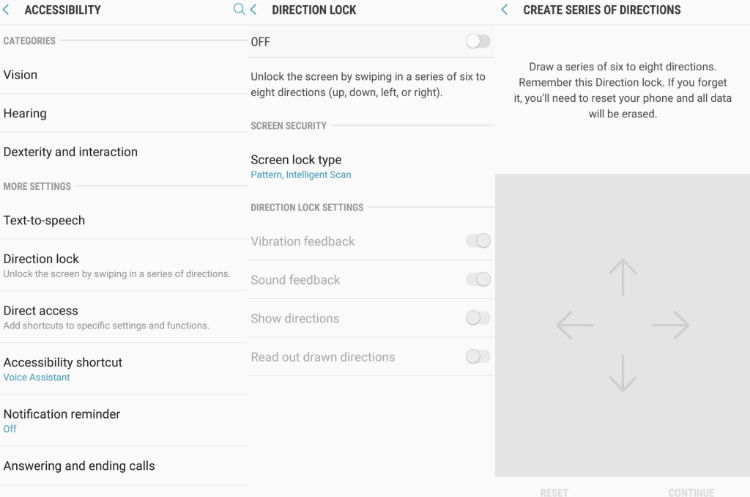Tap the right arrow direction
Screen dimensions: 750x497
pyautogui.click(x=671, y=325)
